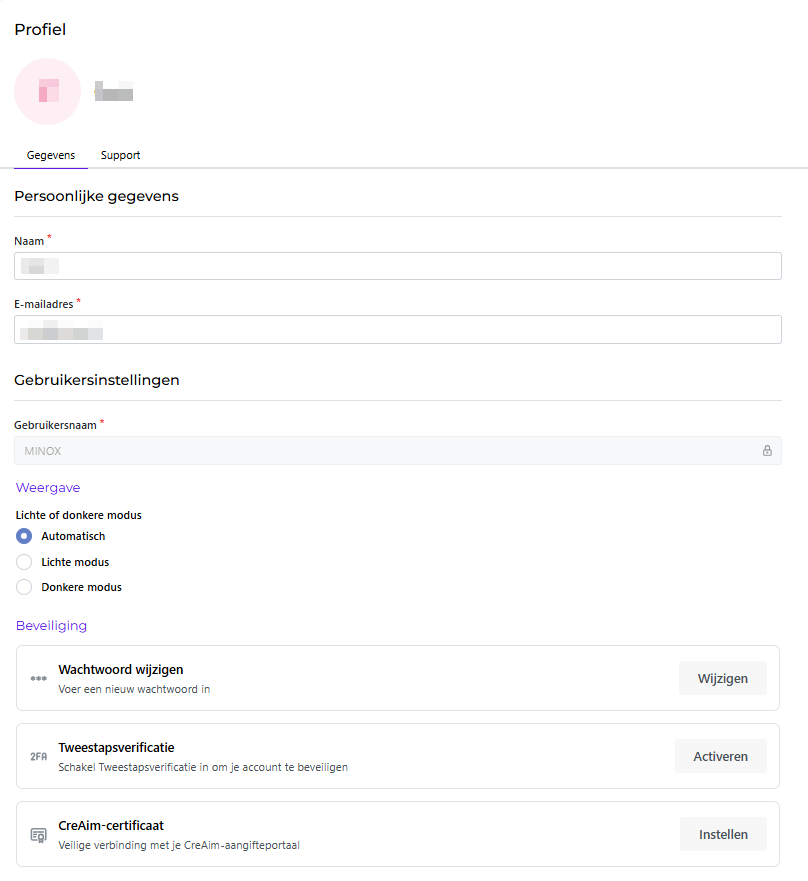Switch to the Support tab
Screen dimensions: 808x881
pyautogui.click(x=120, y=155)
